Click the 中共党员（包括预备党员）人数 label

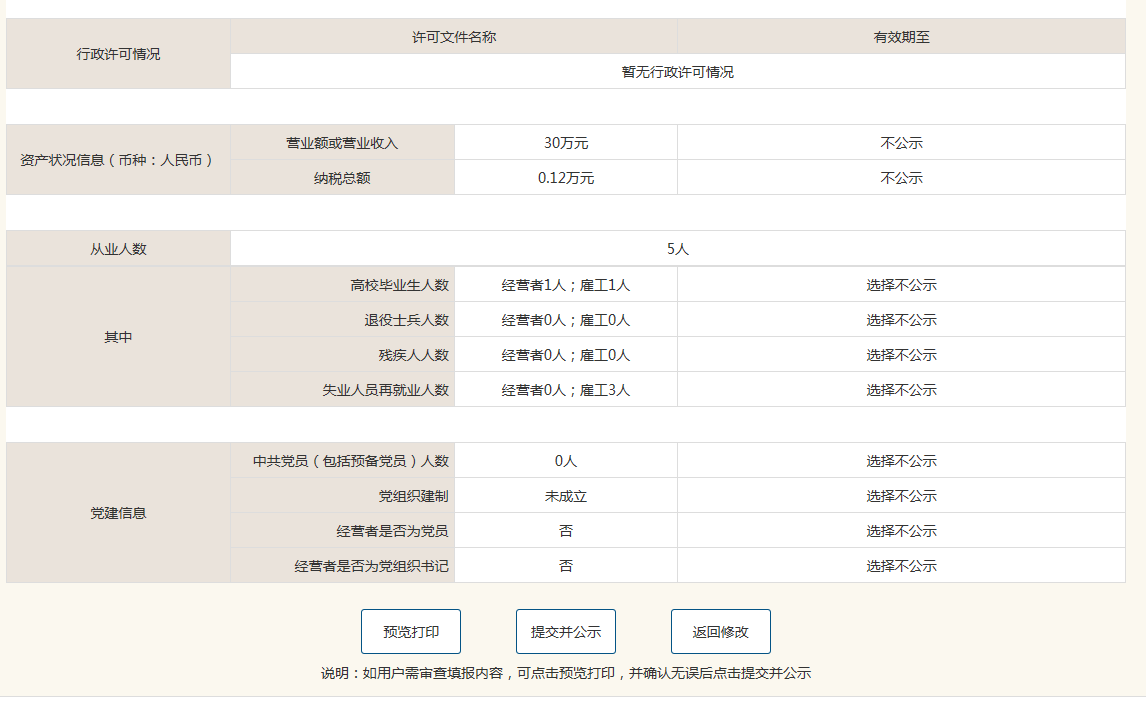tap(351, 461)
